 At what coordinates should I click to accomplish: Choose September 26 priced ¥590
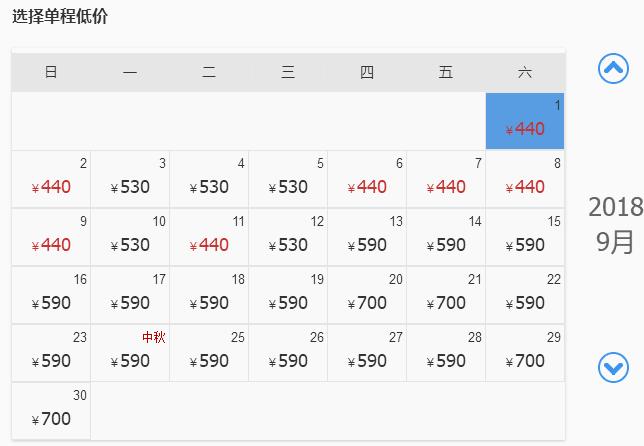[x=288, y=353]
